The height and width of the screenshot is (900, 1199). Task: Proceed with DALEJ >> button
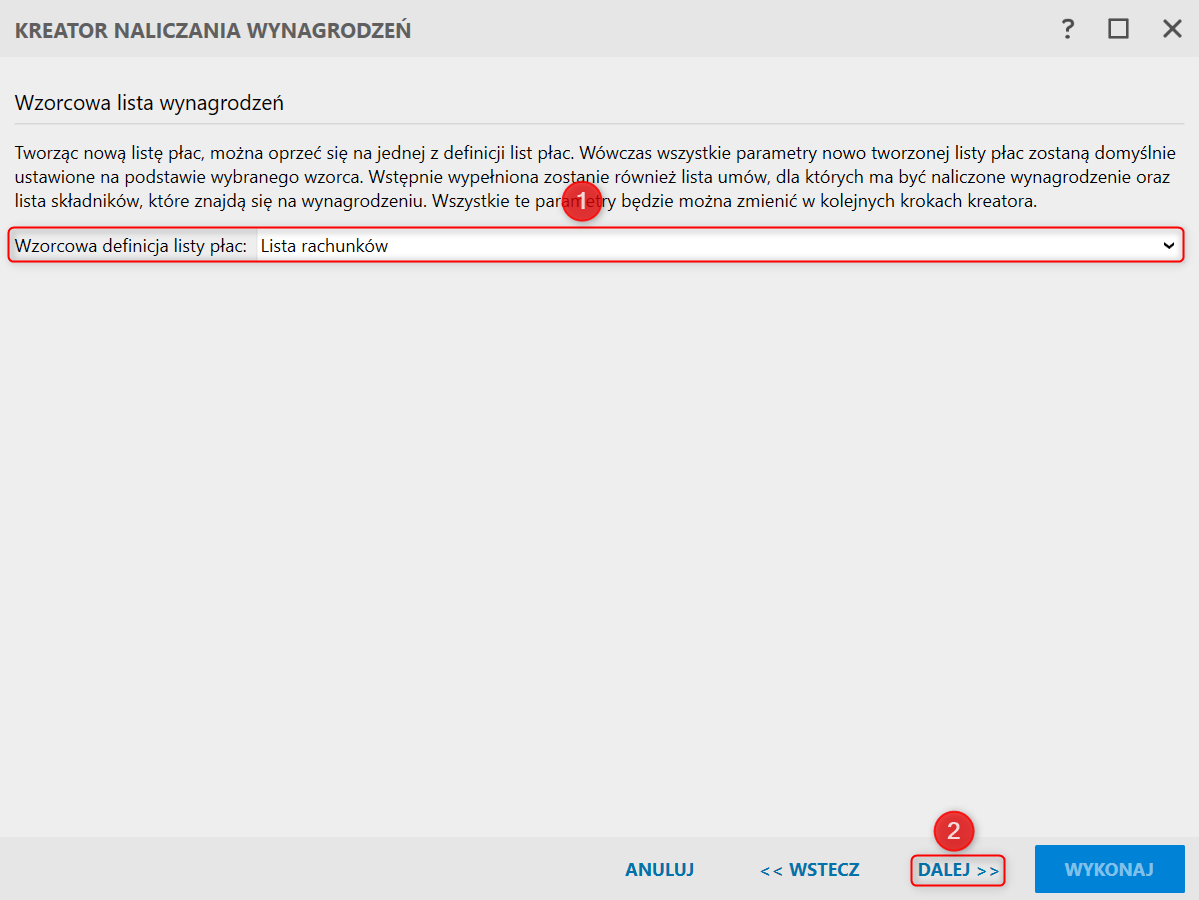tap(958, 869)
